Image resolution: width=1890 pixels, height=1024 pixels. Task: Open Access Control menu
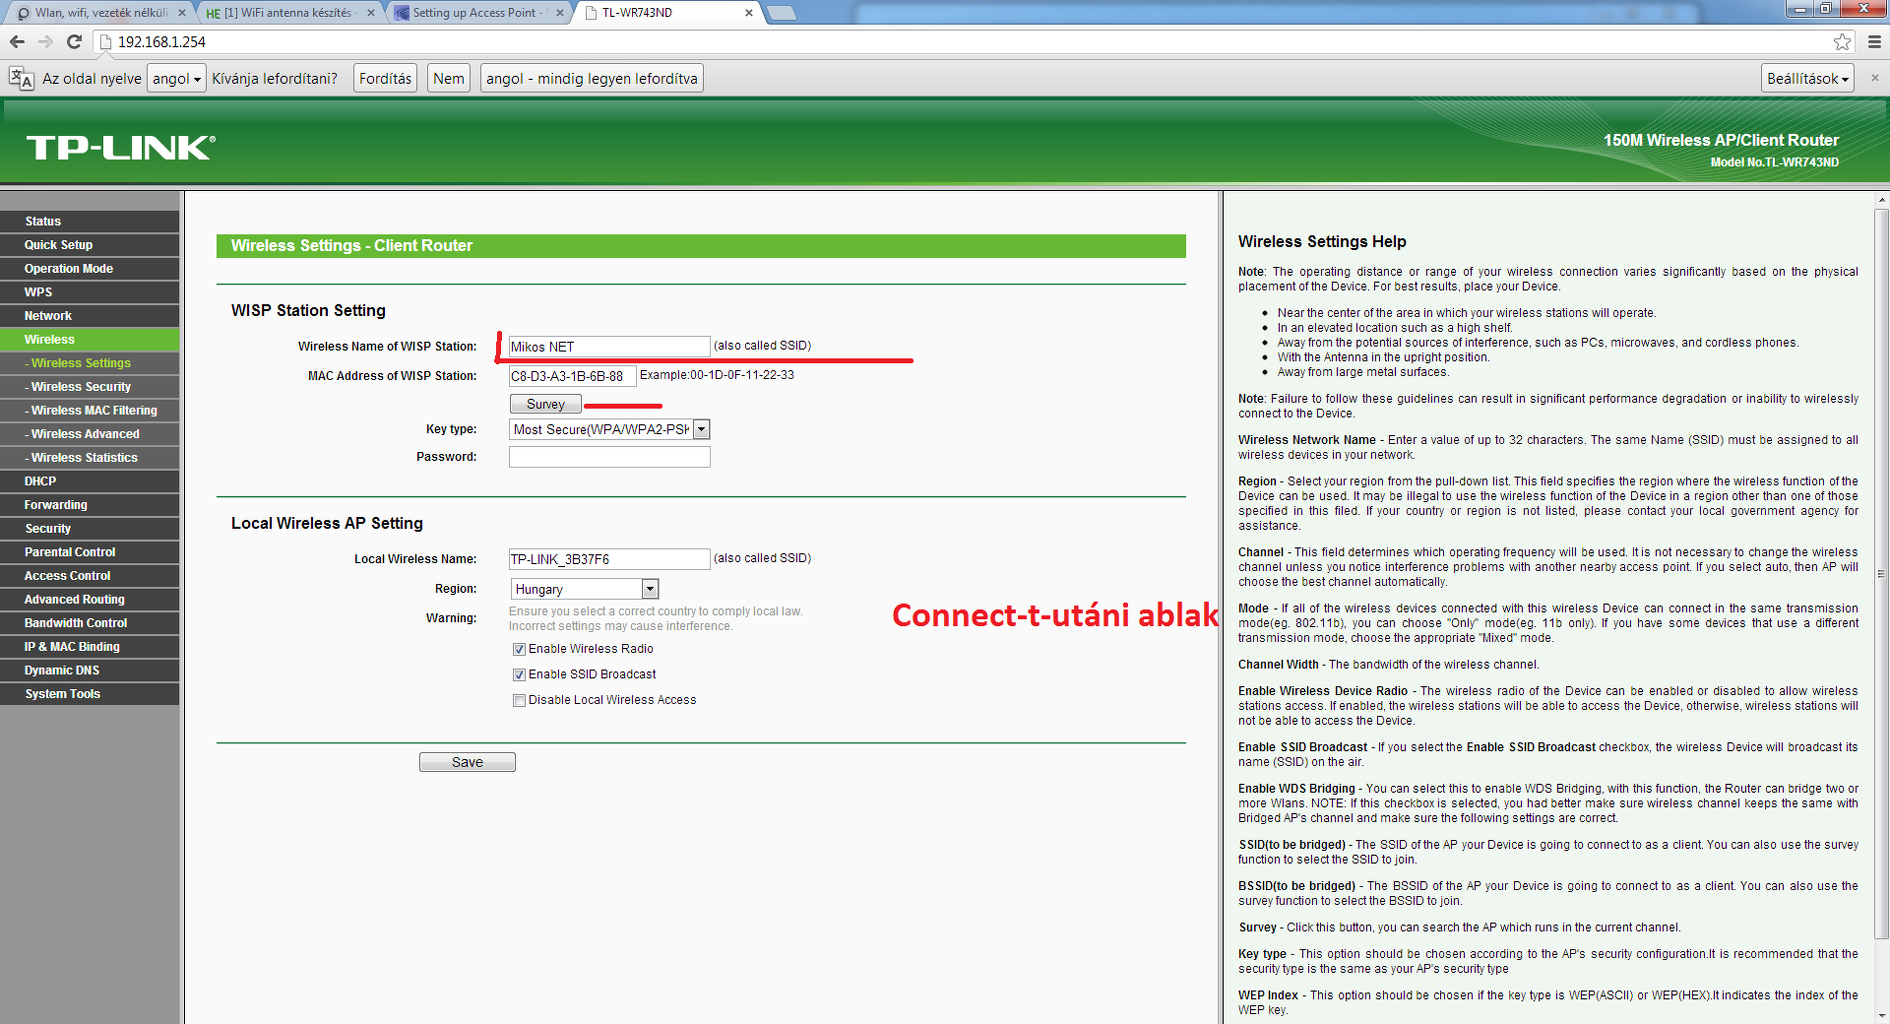(90, 576)
